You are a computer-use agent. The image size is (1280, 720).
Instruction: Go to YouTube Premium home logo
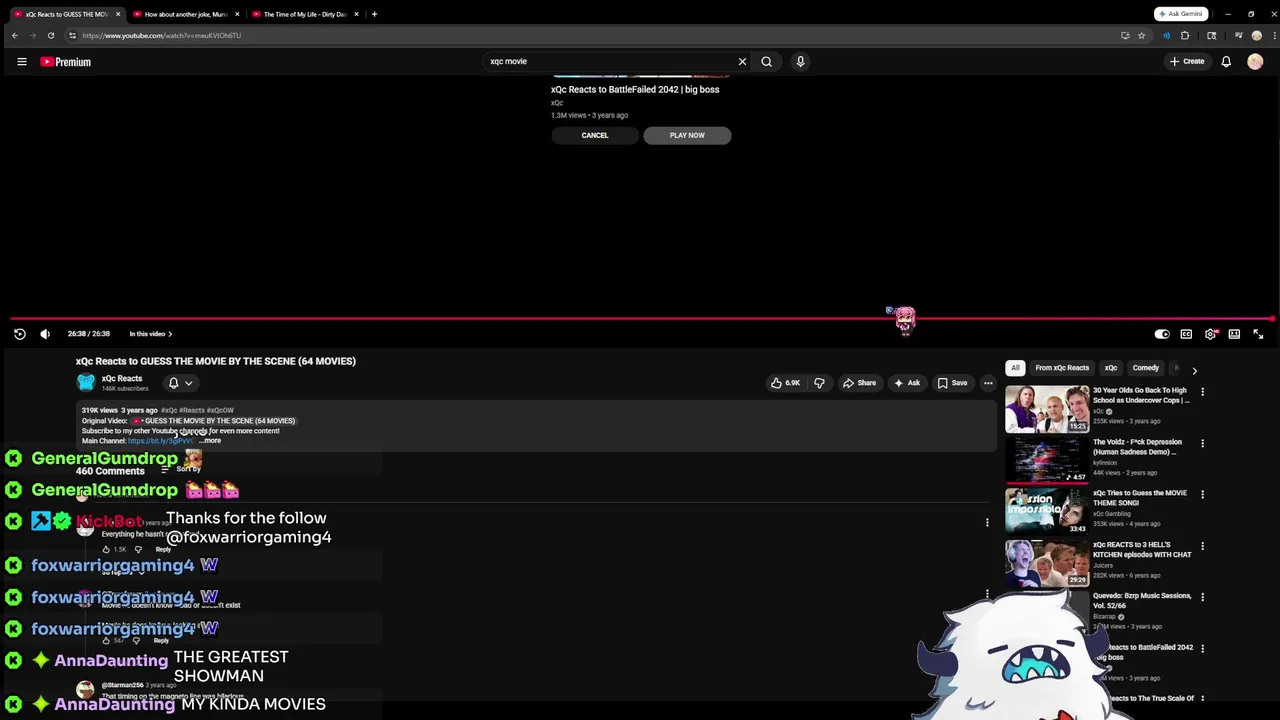[x=65, y=62]
